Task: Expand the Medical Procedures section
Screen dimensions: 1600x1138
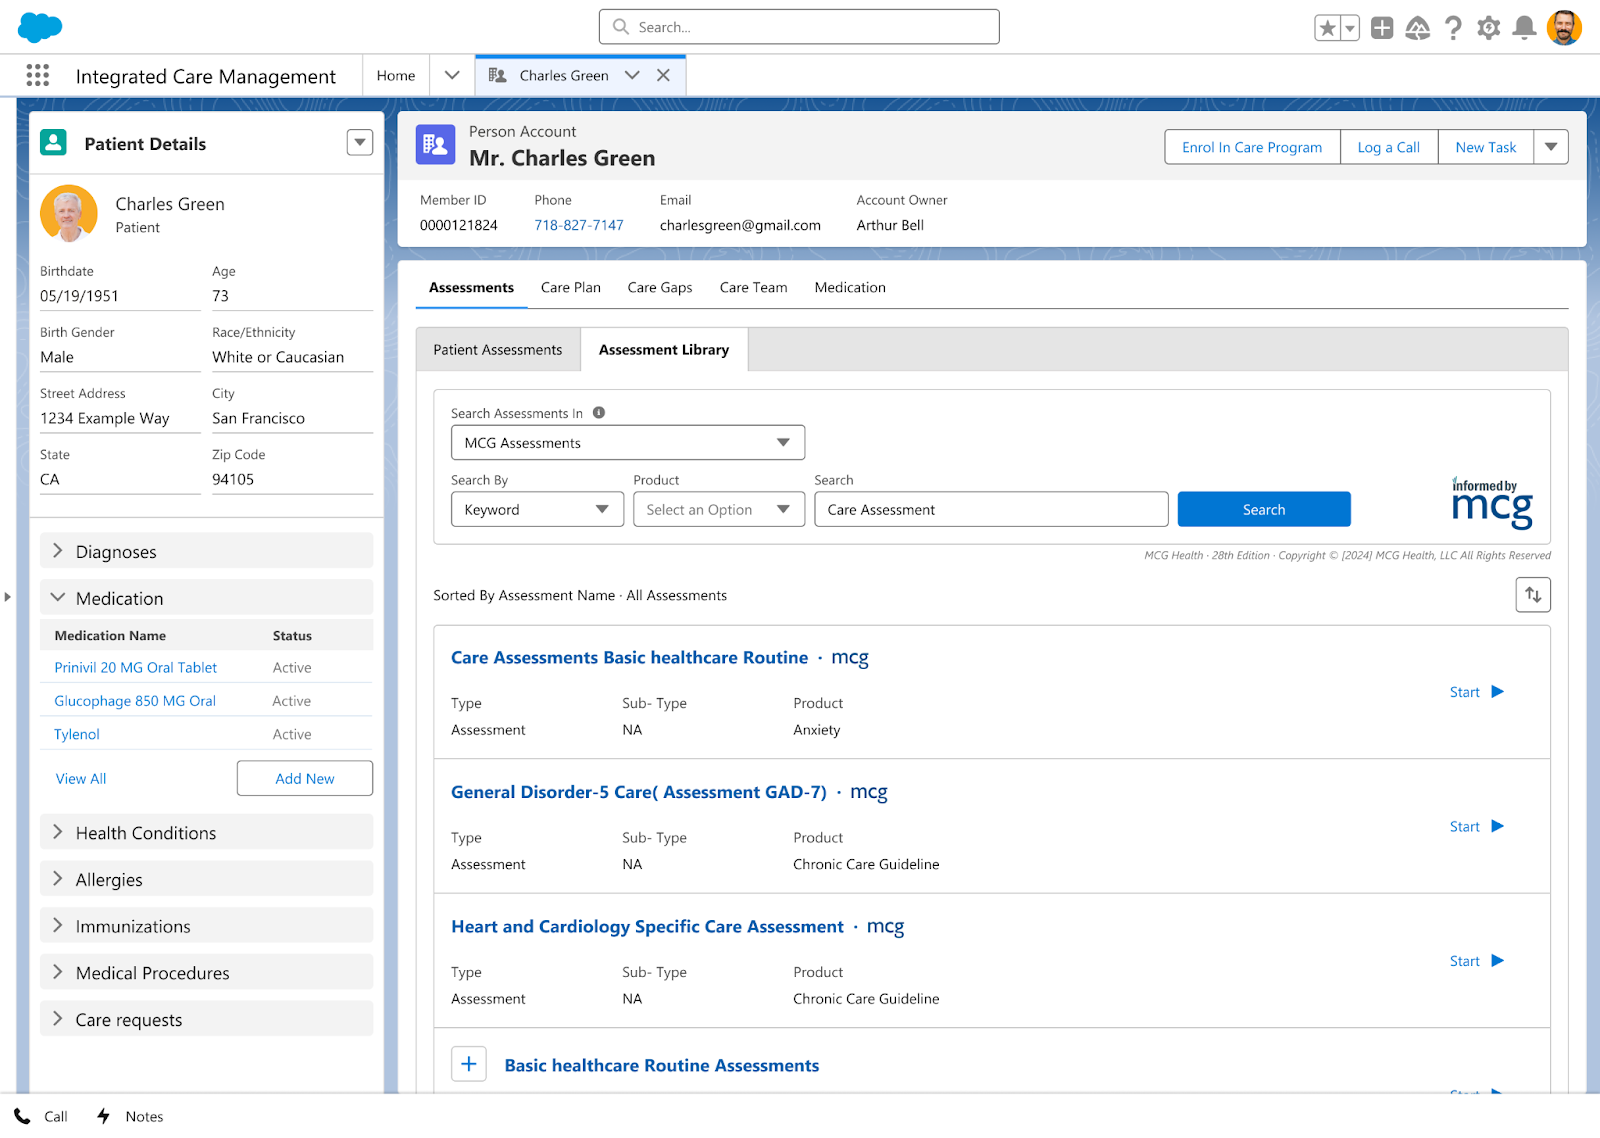Action: (x=206, y=973)
